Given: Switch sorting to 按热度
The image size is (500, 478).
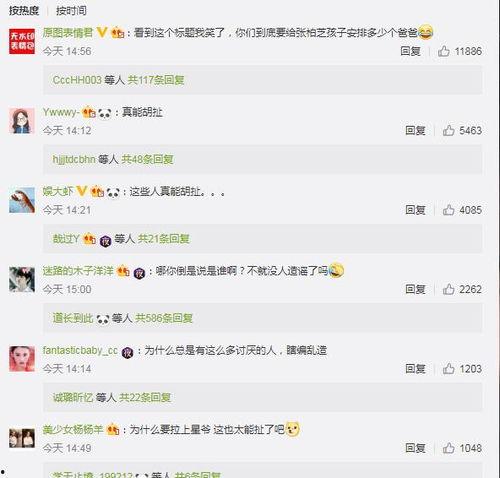Looking at the screenshot, I should 24,11.
